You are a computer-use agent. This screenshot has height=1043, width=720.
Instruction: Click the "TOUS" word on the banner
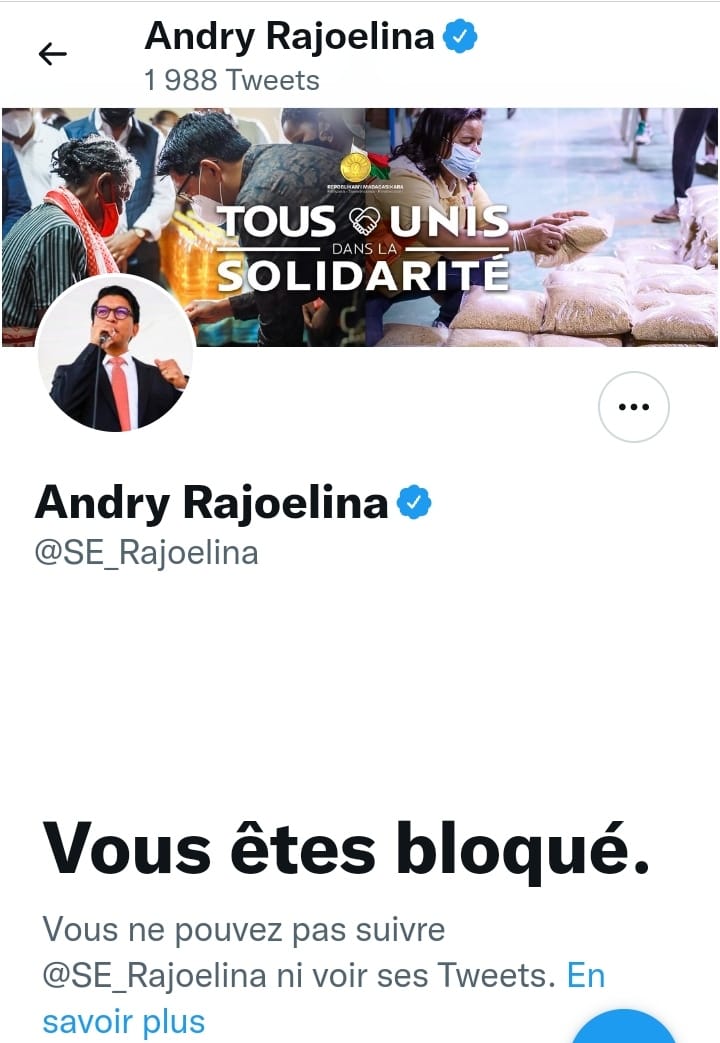tap(278, 222)
